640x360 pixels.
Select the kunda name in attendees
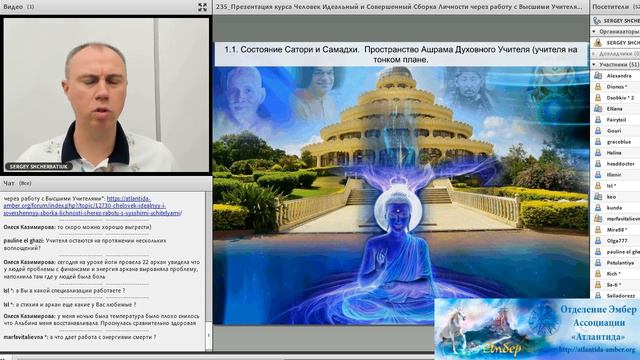pyautogui.click(x=614, y=208)
